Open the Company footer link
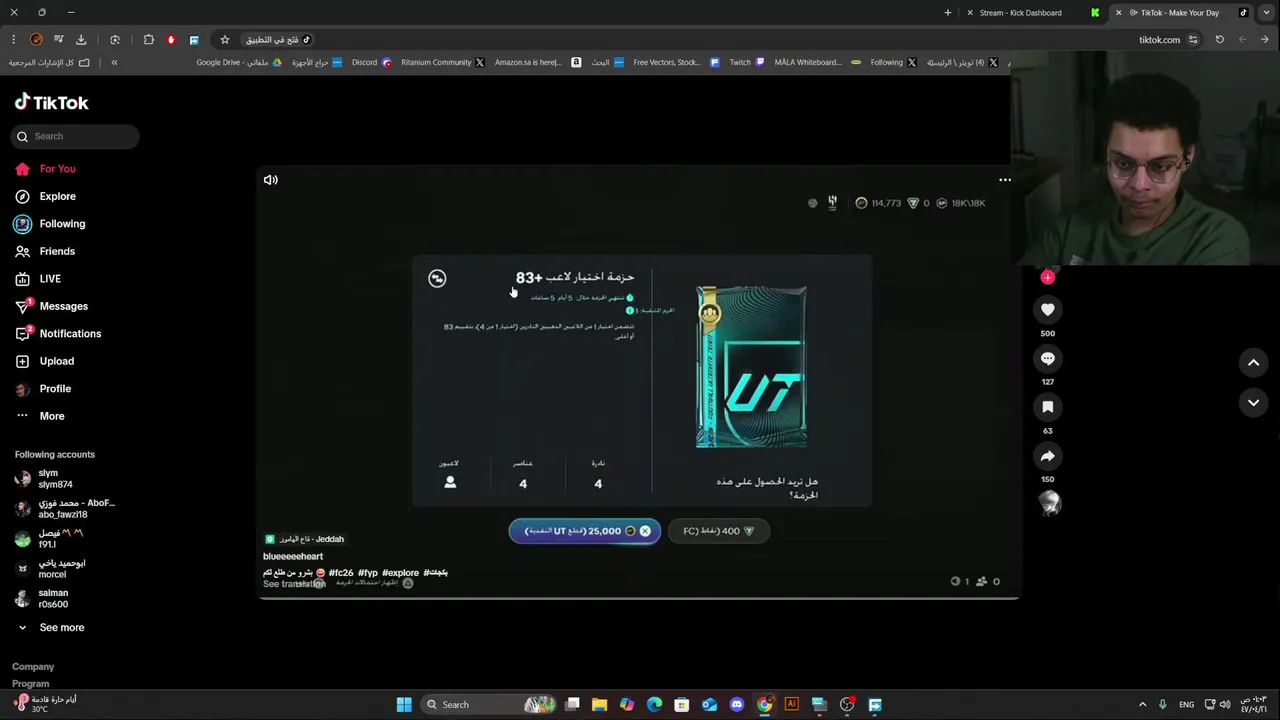This screenshot has height=720, width=1280. 33,667
